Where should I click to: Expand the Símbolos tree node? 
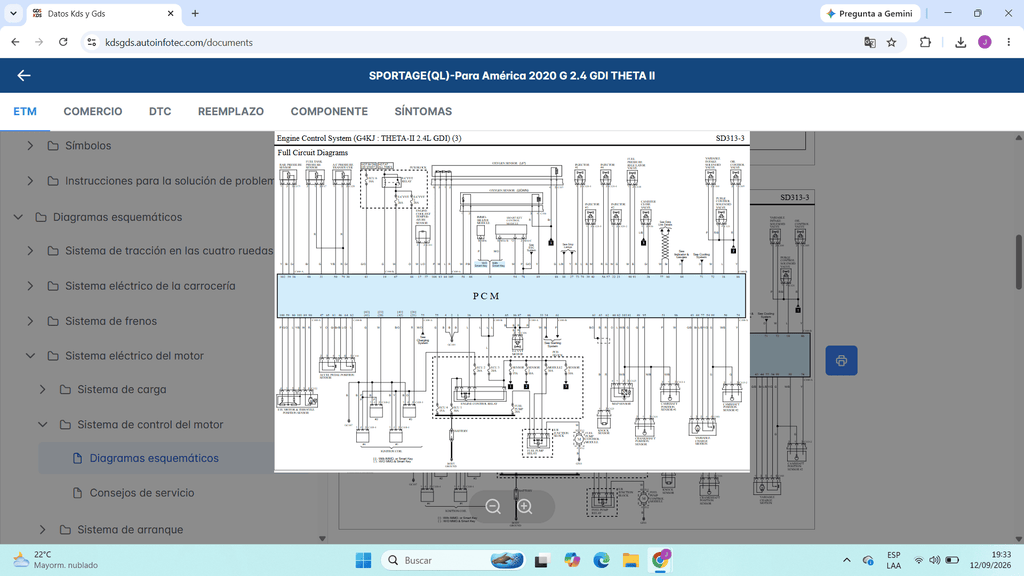pos(30,146)
